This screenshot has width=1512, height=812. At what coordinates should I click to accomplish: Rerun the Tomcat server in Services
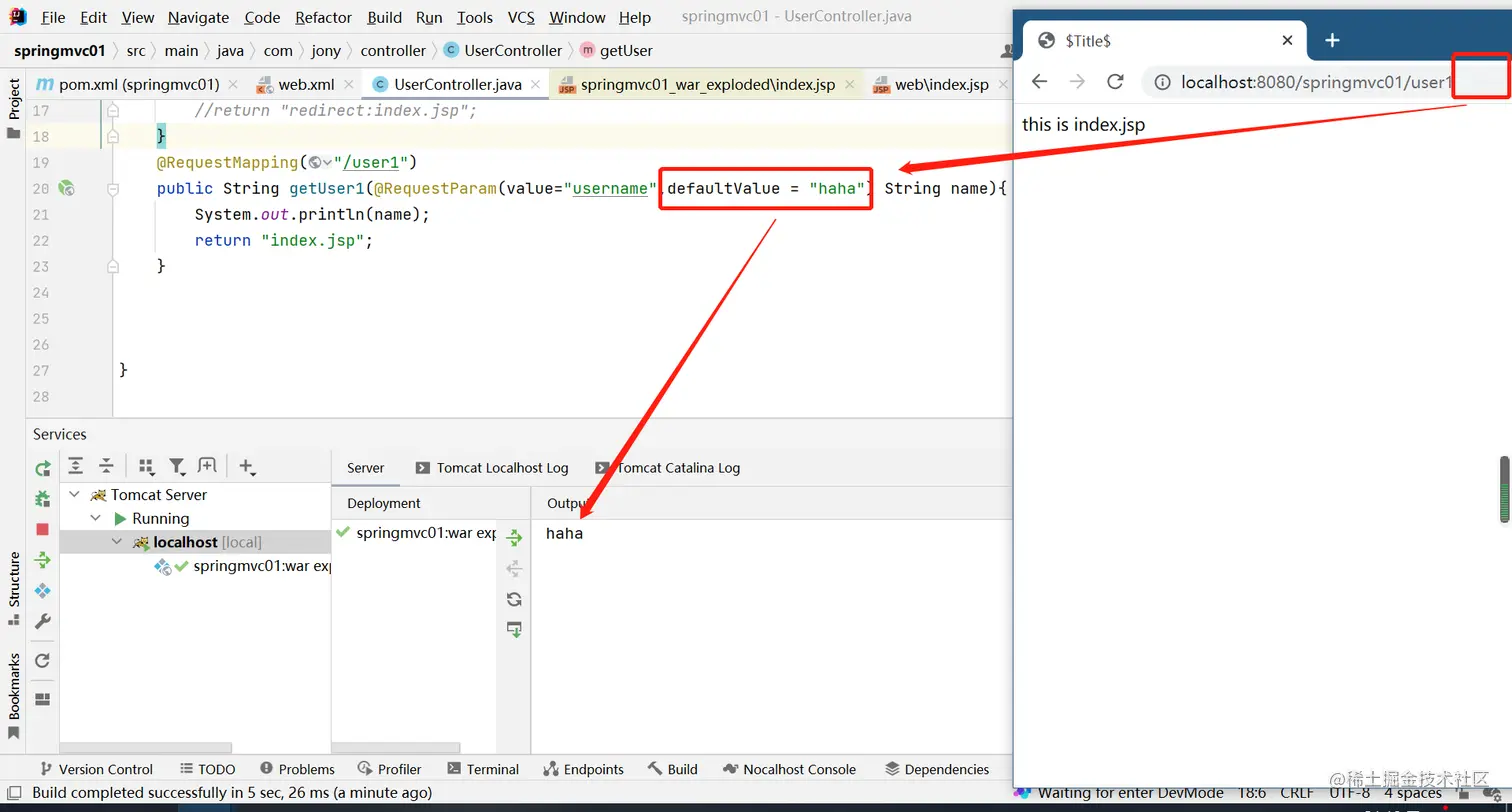42,468
